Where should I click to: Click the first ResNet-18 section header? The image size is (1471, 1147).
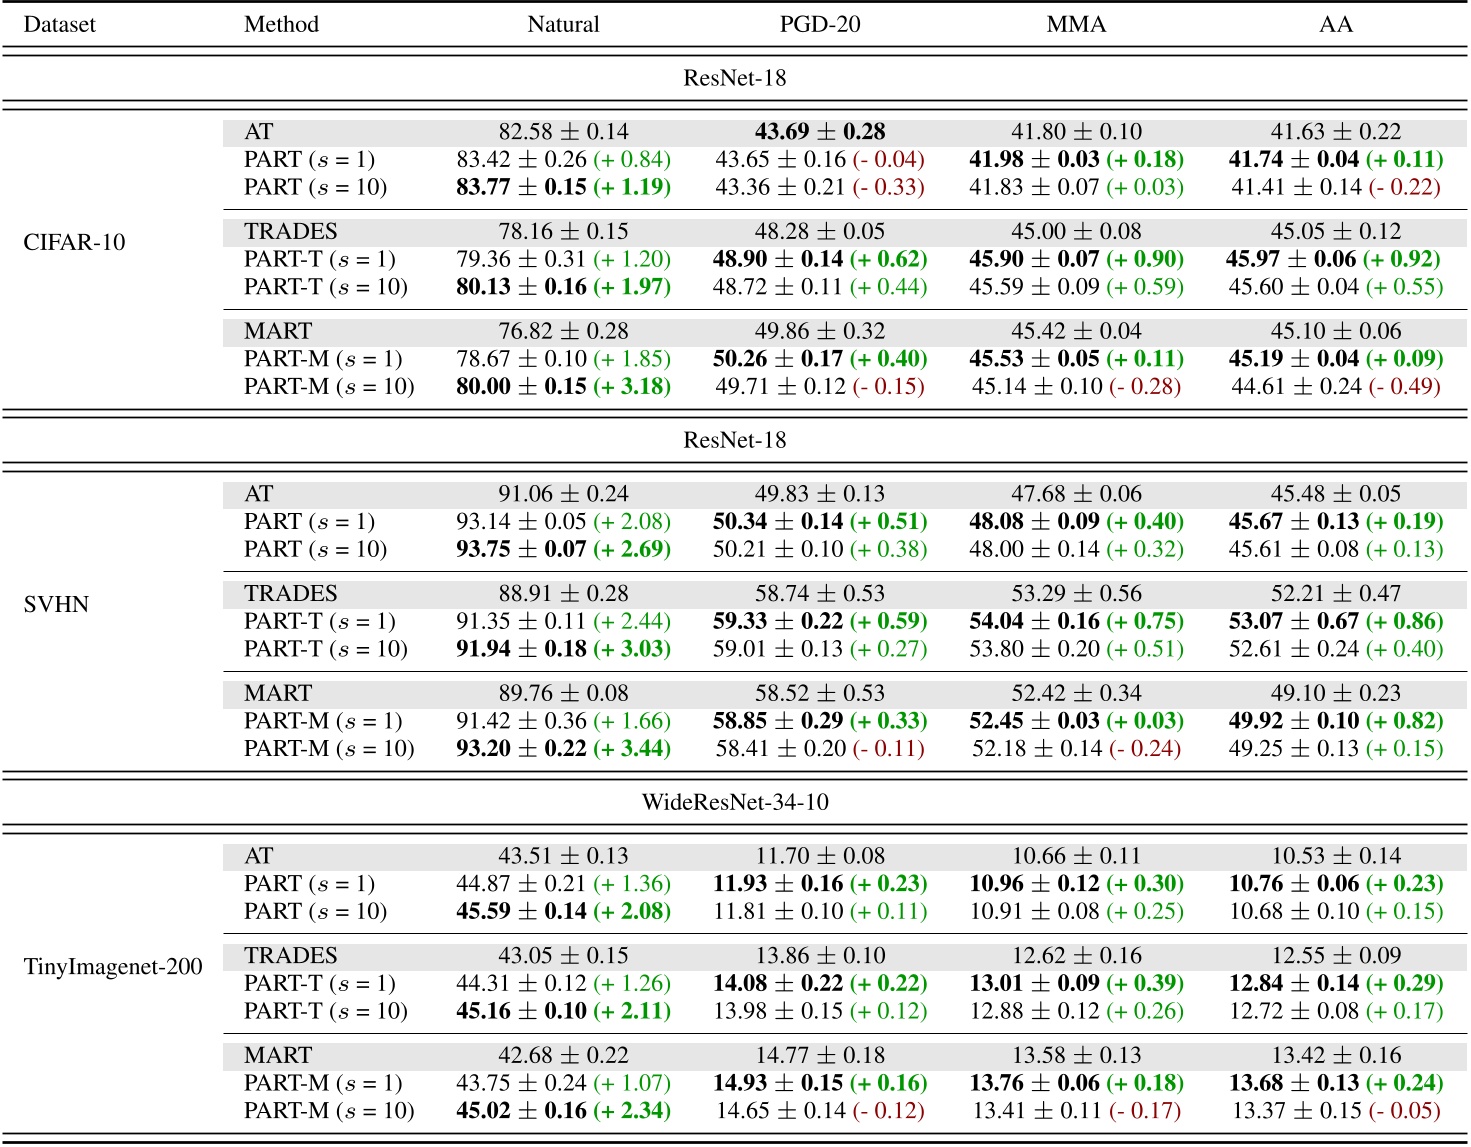click(735, 71)
